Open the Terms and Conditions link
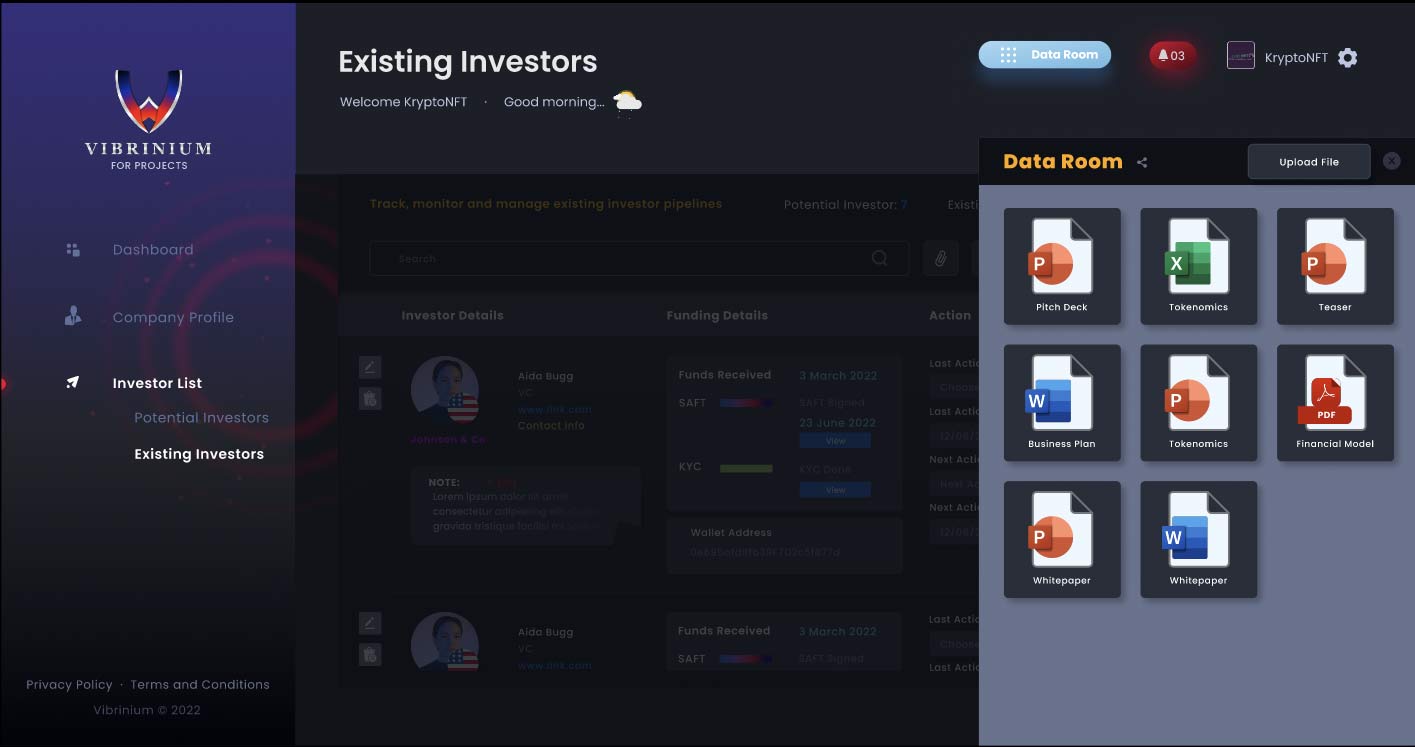Viewport: 1415px width, 747px height. [200, 685]
